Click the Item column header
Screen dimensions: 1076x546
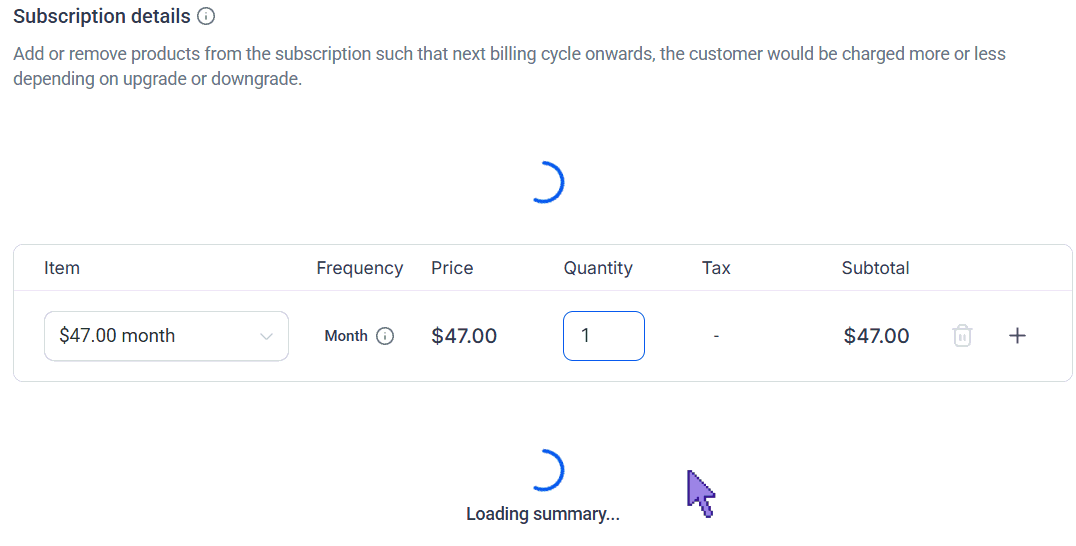pos(62,268)
